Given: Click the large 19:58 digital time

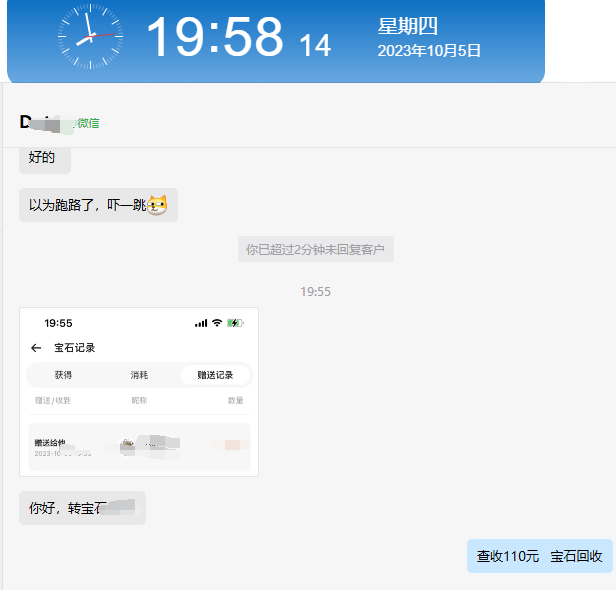Looking at the screenshot, I should (214, 37).
